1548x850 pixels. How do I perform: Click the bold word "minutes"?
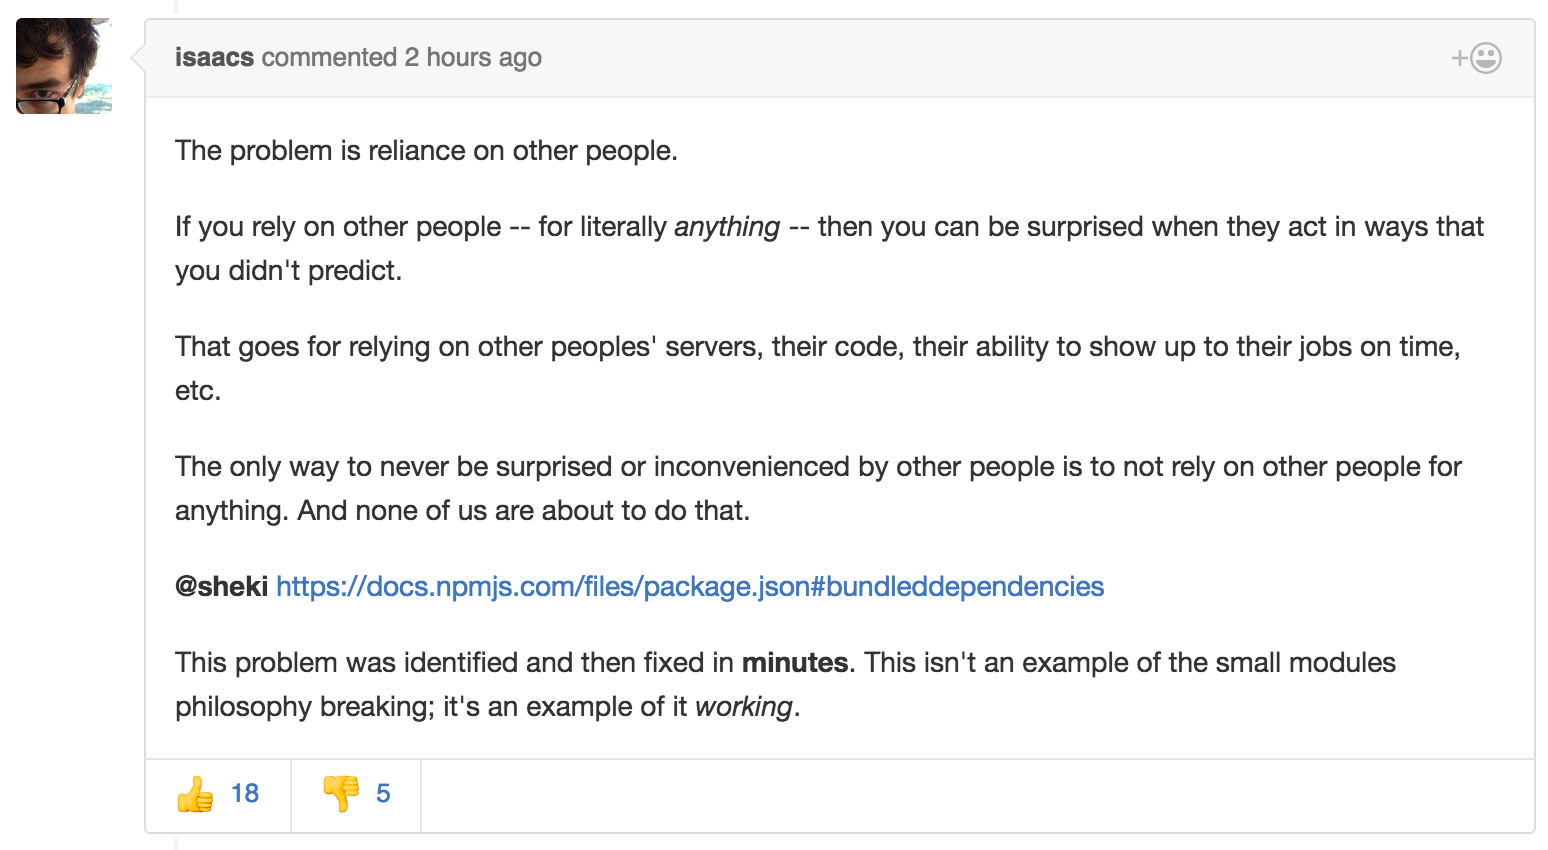pyautogui.click(x=795, y=663)
